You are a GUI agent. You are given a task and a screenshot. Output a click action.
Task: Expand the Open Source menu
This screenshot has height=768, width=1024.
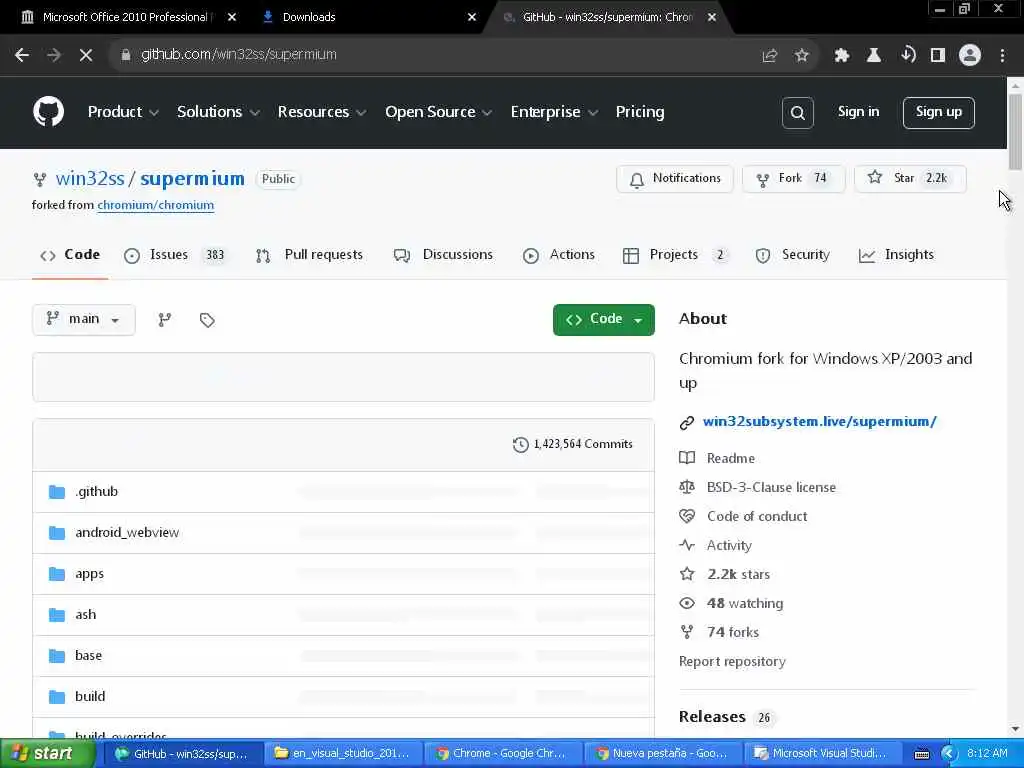(438, 112)
